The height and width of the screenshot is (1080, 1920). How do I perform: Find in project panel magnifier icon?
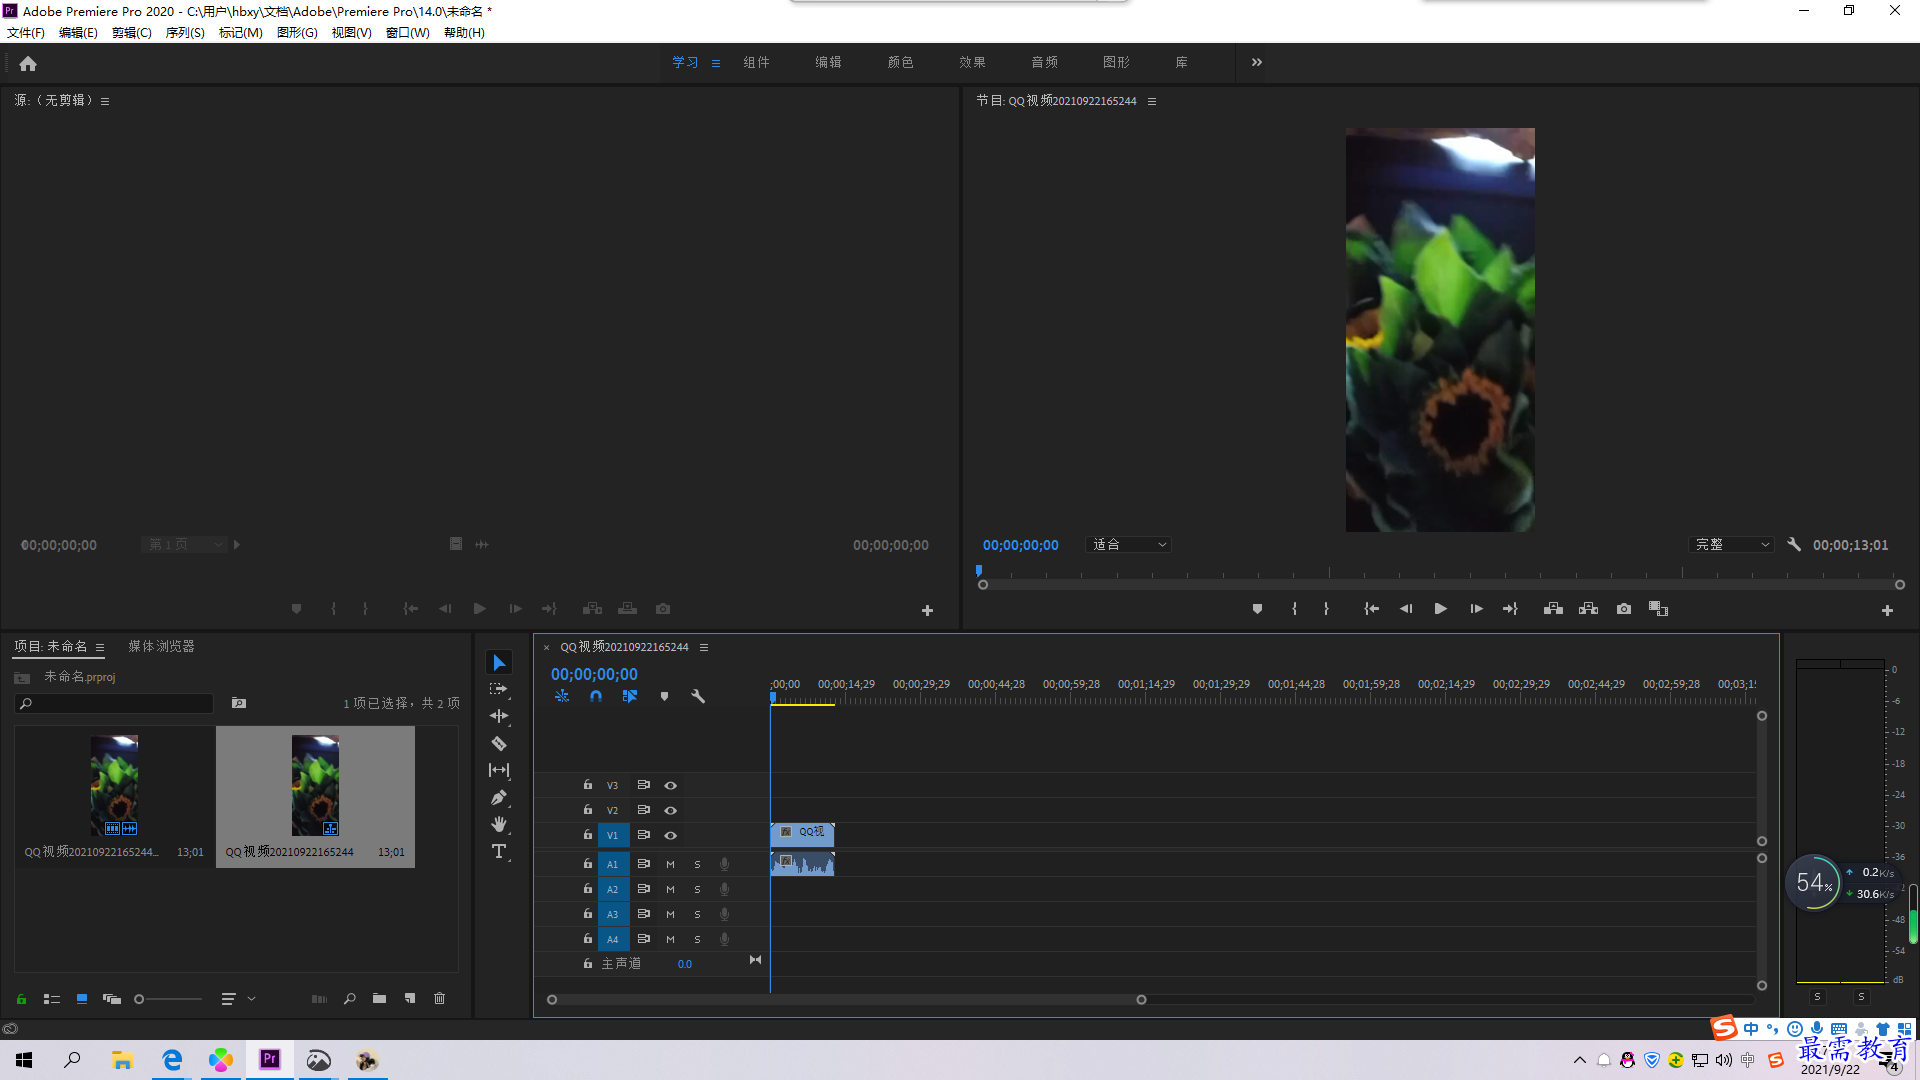point(349,998)
